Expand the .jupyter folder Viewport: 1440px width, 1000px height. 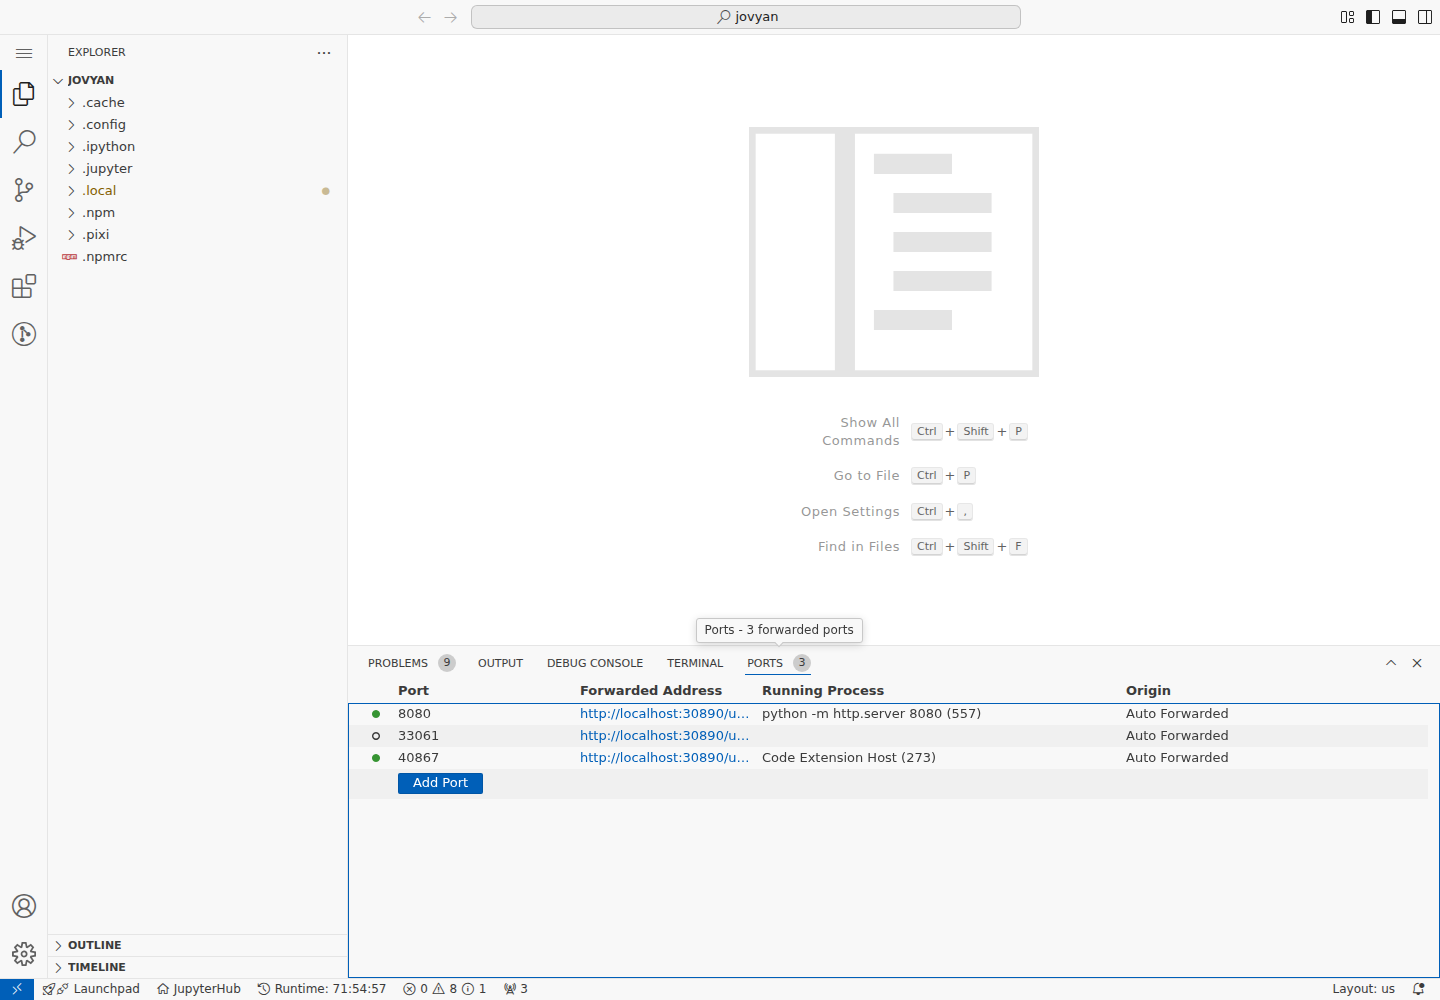(x=197, y=168)
